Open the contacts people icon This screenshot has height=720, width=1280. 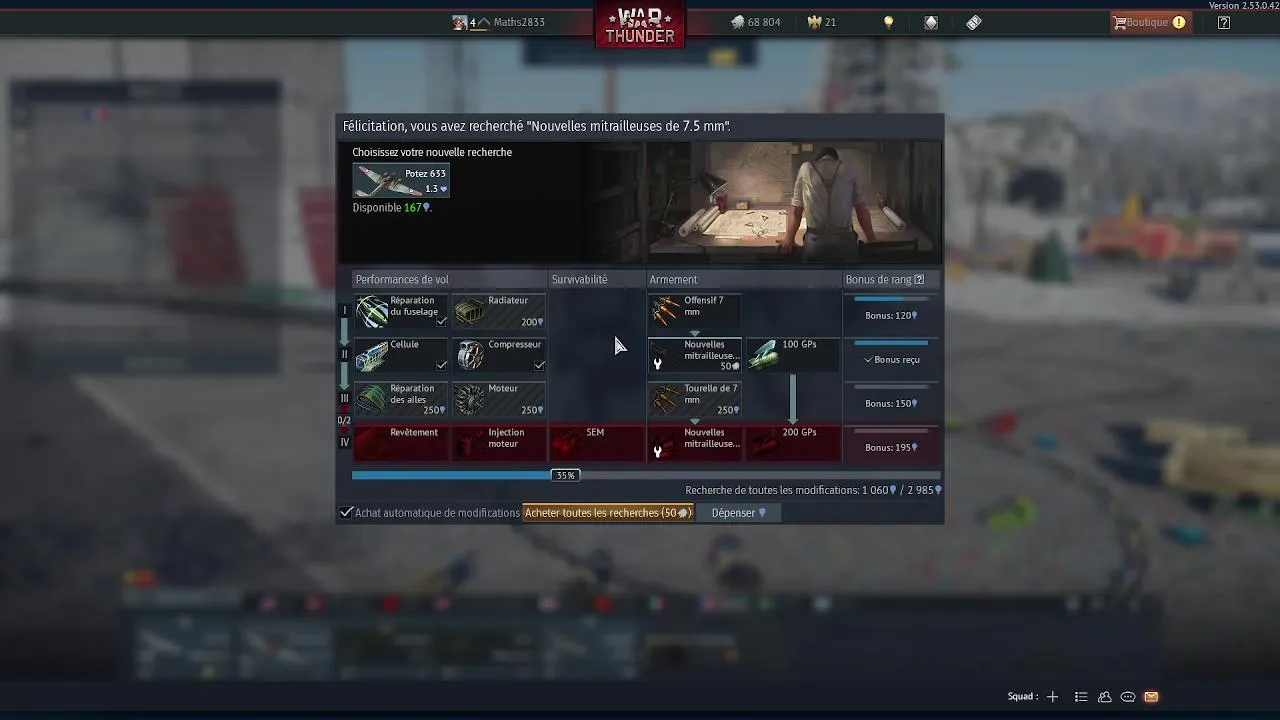pos(1105,697)
